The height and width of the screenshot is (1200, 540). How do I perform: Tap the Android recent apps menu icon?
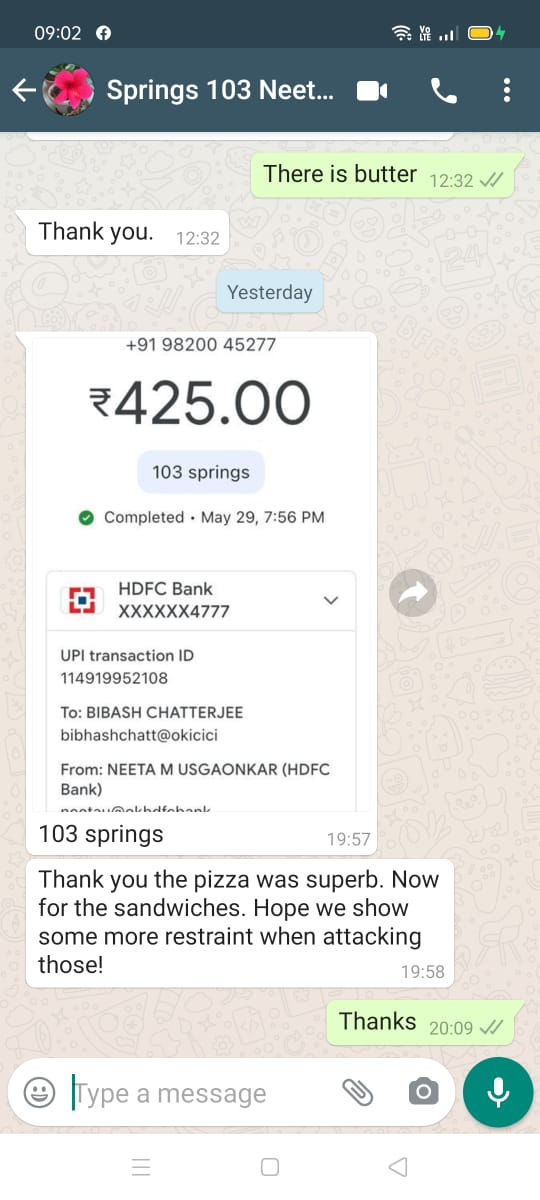click(x=141, y=1167)
